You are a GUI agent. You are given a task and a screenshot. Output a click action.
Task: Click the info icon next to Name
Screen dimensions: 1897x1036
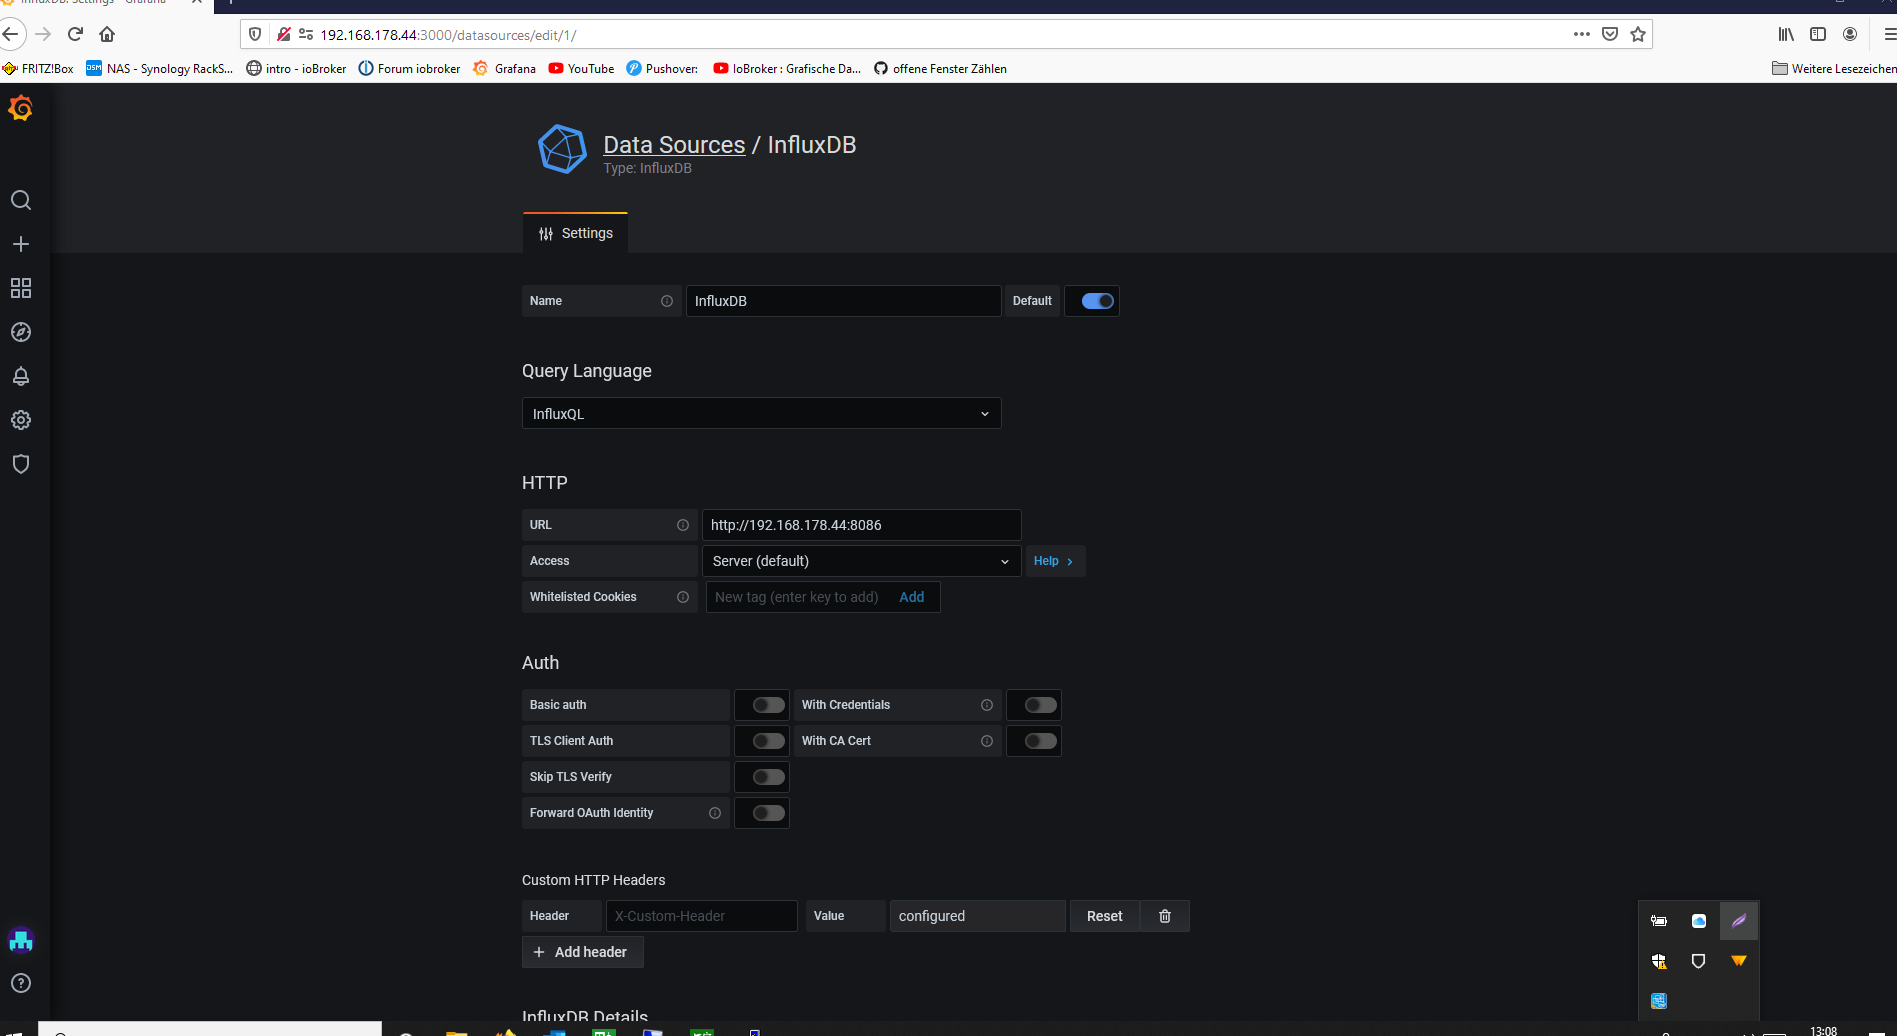(x=667, y=301)
